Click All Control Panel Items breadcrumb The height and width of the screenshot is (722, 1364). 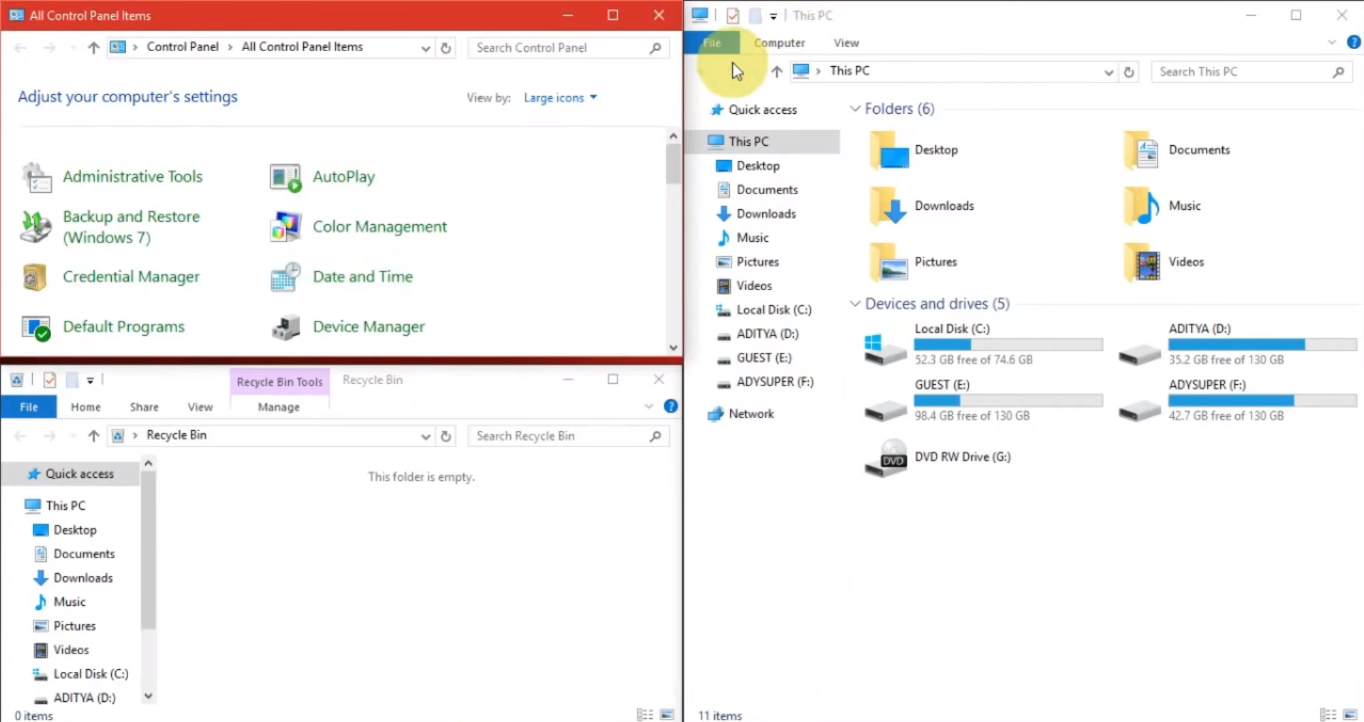click(302, 47)
